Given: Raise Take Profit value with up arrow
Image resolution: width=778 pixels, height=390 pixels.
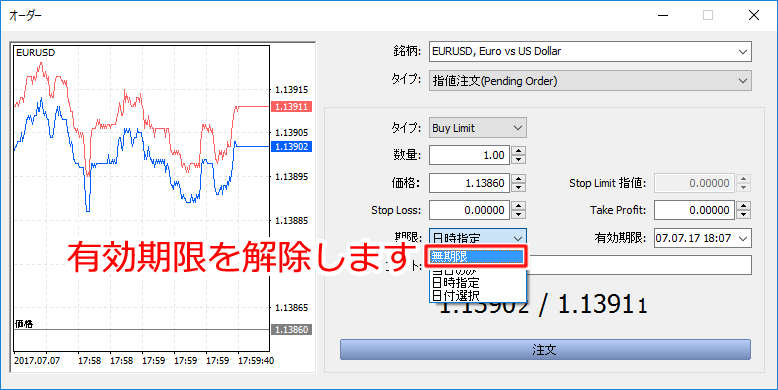Looking at the screenshot, I should [743, 206].
